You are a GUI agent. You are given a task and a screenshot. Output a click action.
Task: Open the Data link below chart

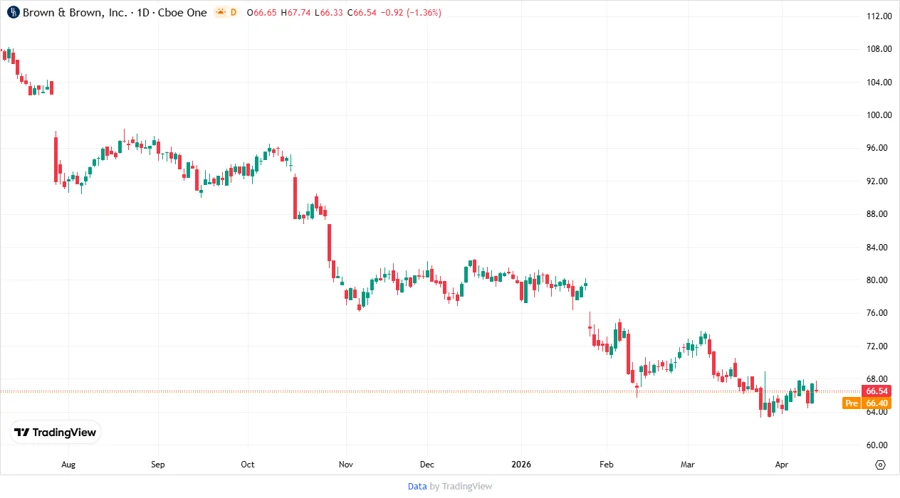417,486
